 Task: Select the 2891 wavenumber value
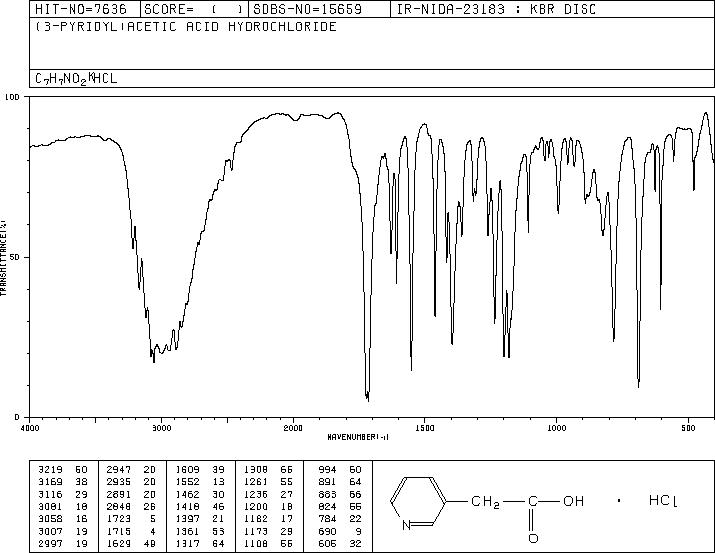click(x=119, y=494)
